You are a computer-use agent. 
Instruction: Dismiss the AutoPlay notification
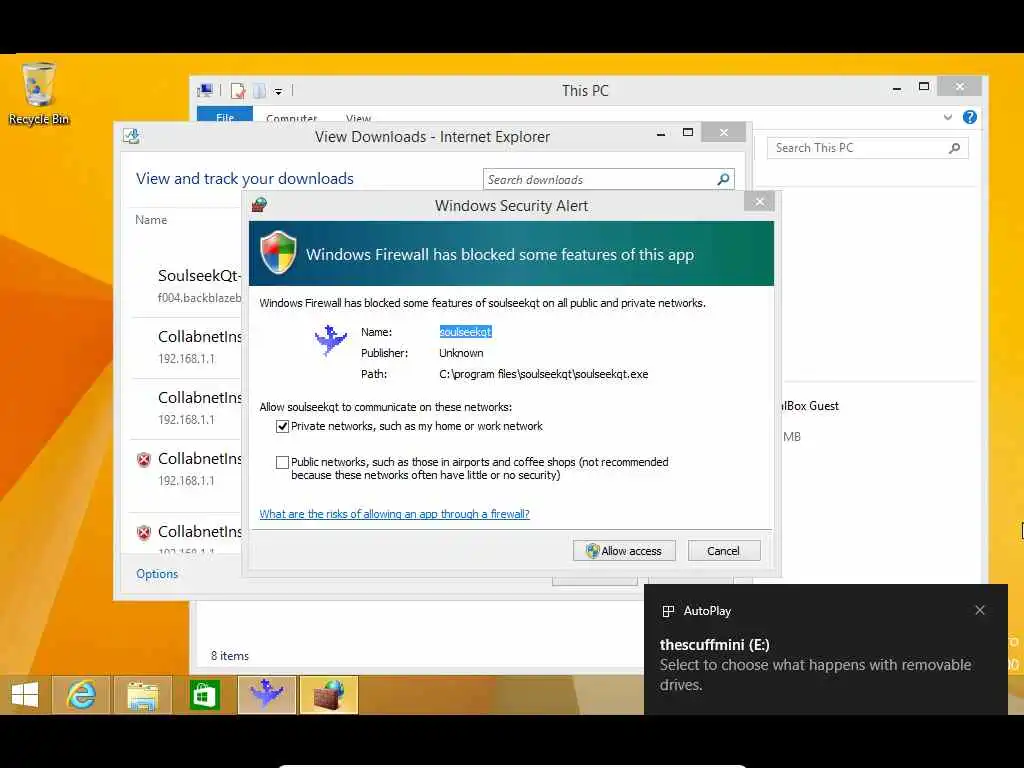point(980,610)
